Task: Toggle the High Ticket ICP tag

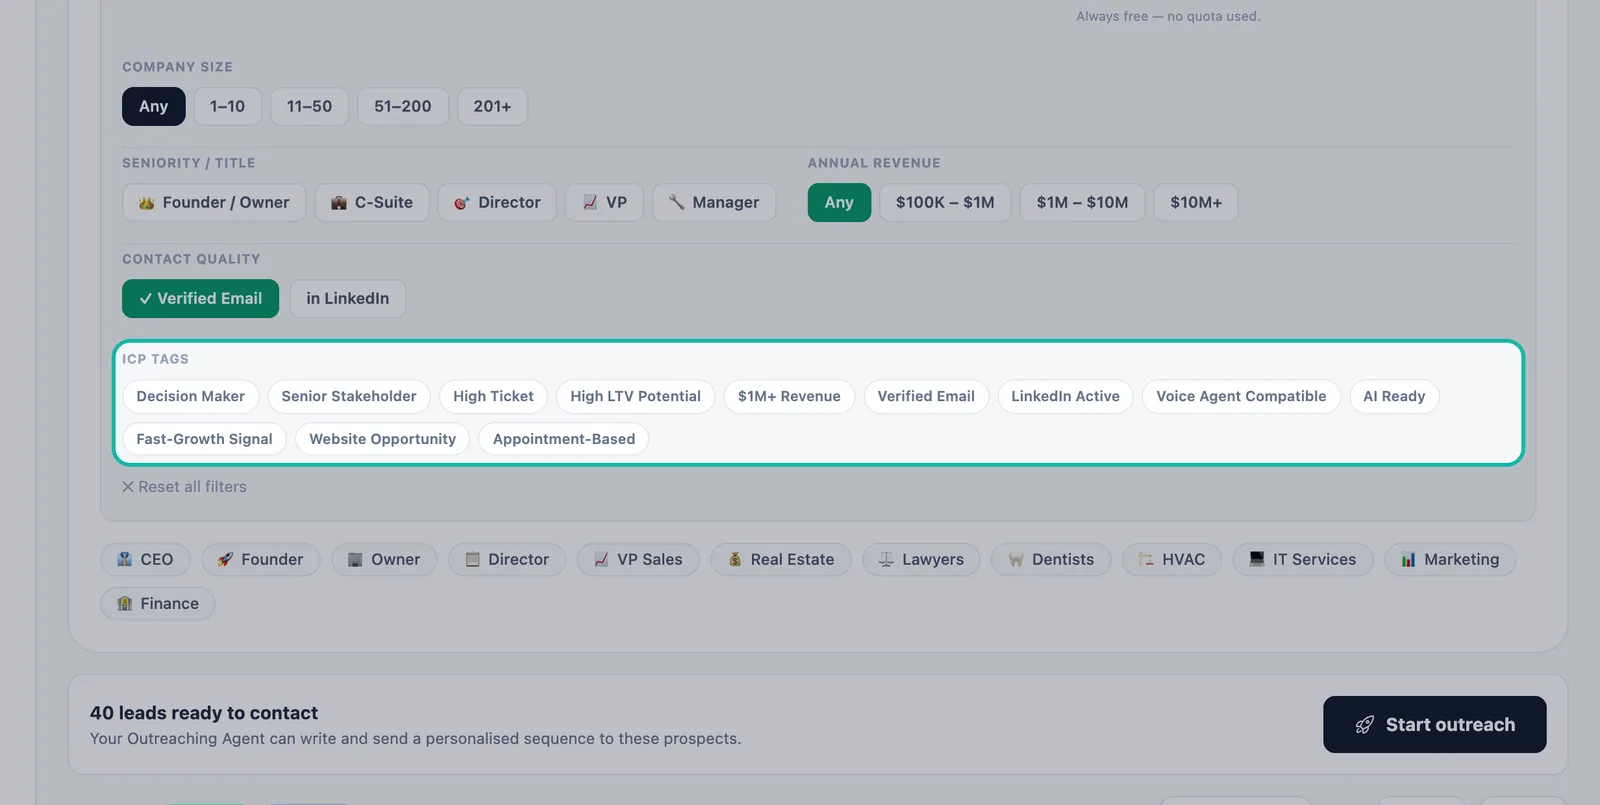Action: [493, 396]
